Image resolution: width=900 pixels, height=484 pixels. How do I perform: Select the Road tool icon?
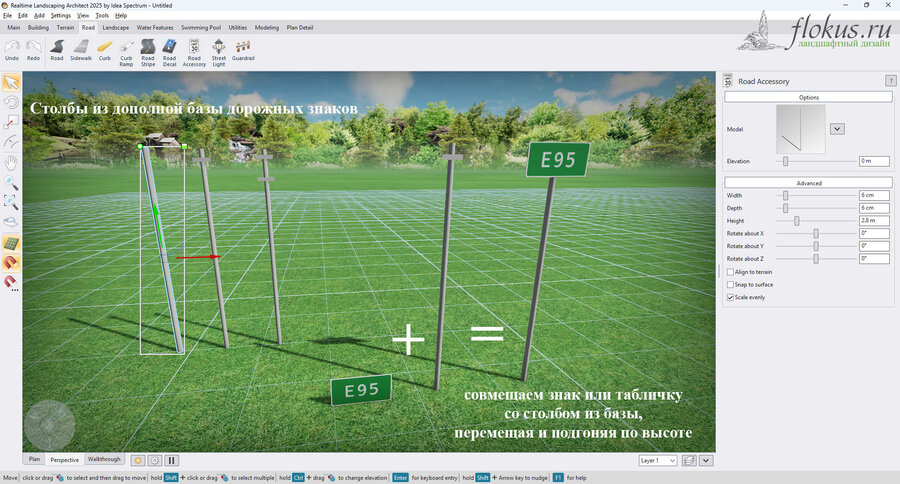click(57, 51)
